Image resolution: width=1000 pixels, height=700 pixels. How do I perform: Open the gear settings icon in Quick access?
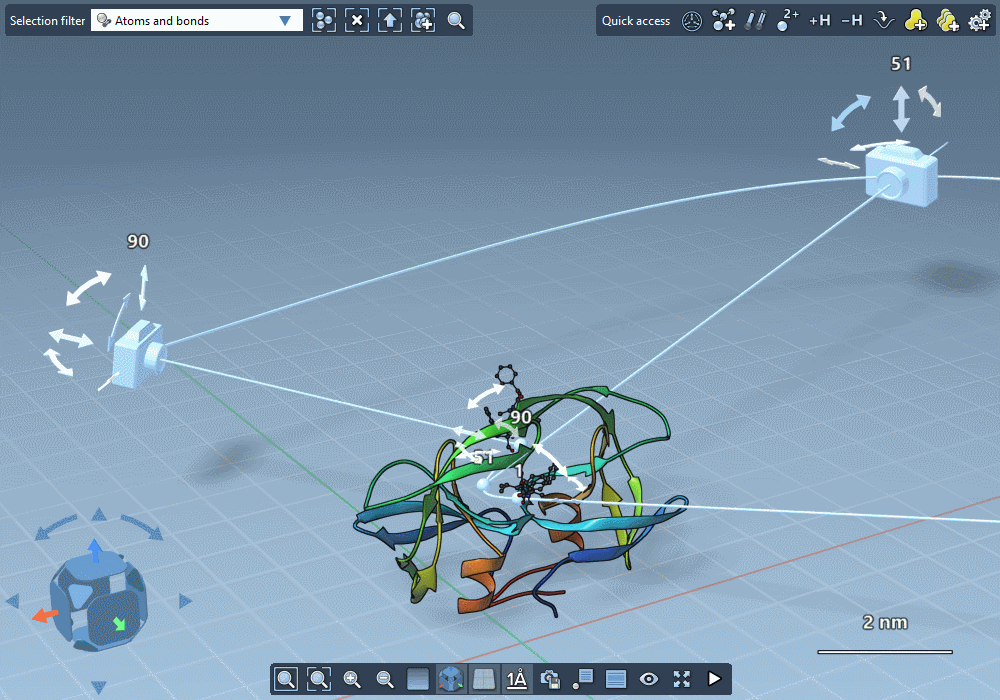tap(980, 20)
